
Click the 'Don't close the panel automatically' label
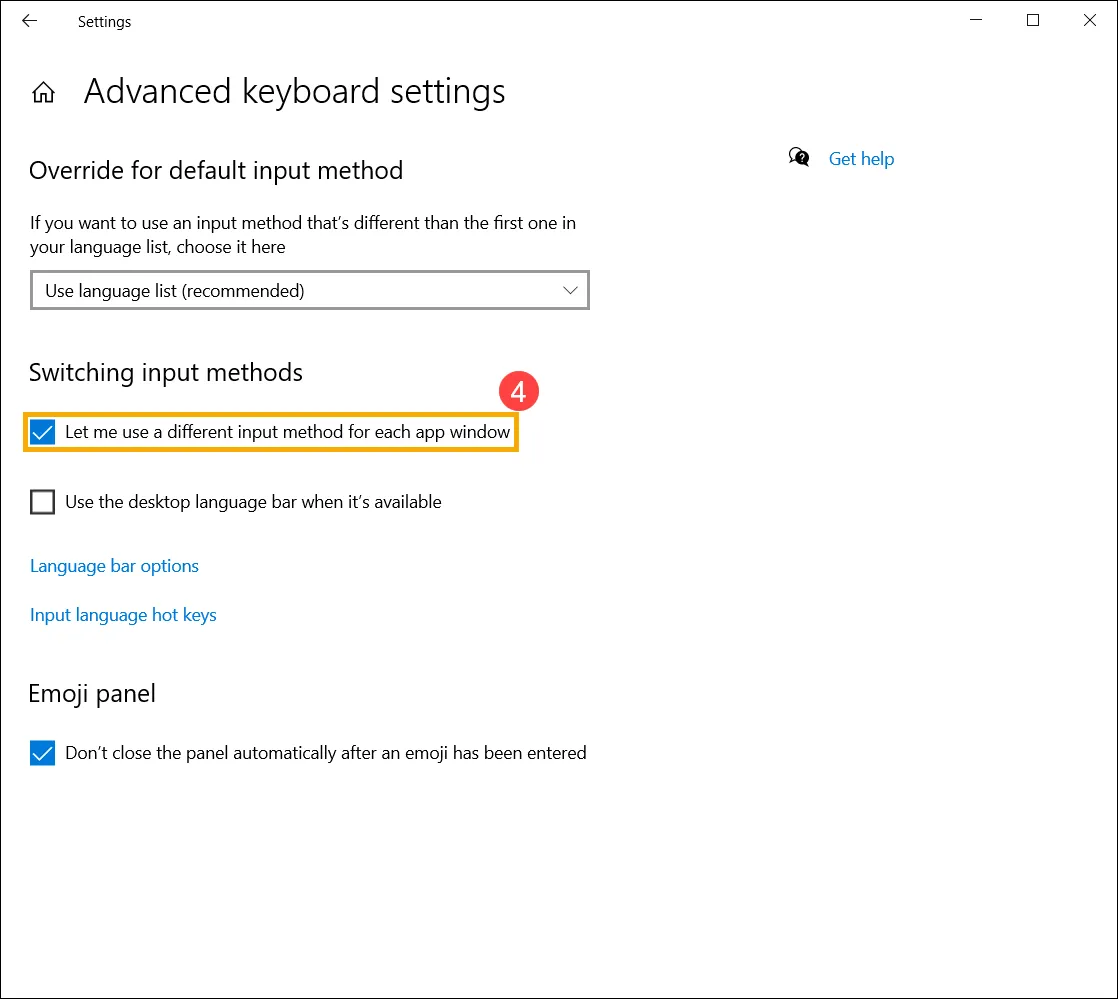click(x=325, y=753)
